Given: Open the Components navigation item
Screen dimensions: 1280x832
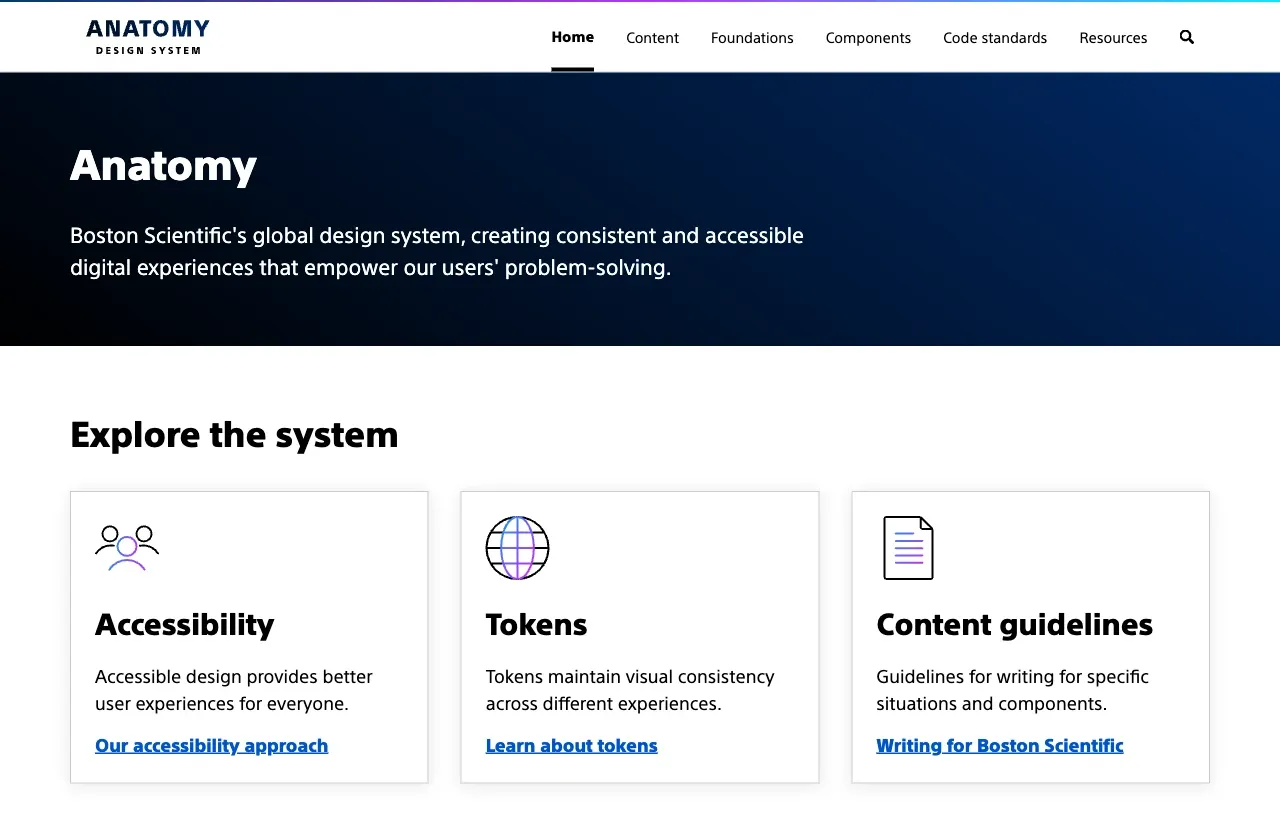Looking at the screenshot, I should coord(868,38).
